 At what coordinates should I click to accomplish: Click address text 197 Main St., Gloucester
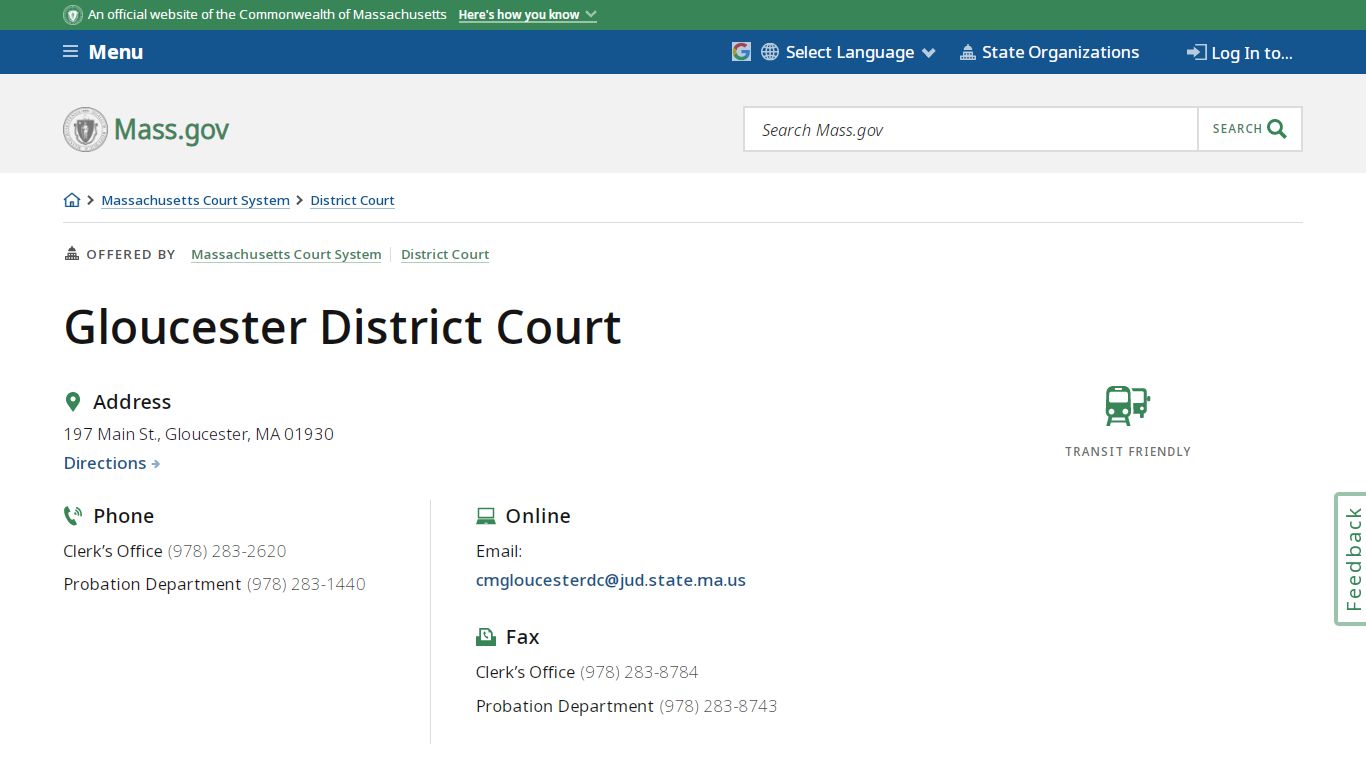click(x=199, y=434)
